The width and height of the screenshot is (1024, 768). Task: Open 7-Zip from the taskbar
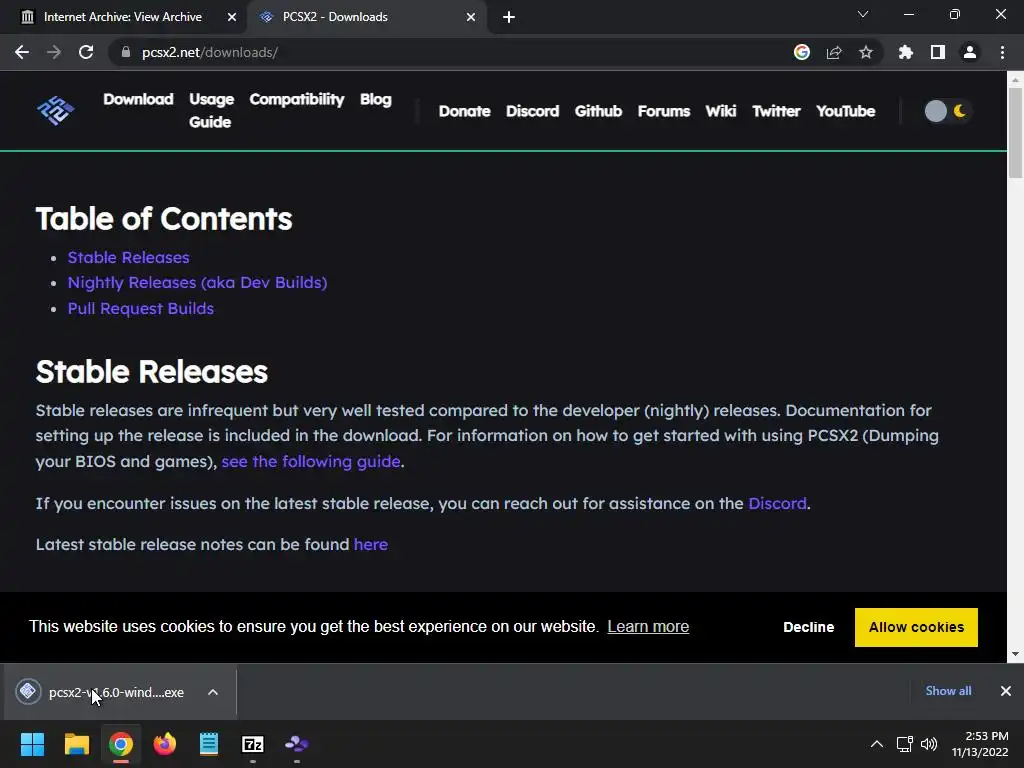(x=253, y=744)
